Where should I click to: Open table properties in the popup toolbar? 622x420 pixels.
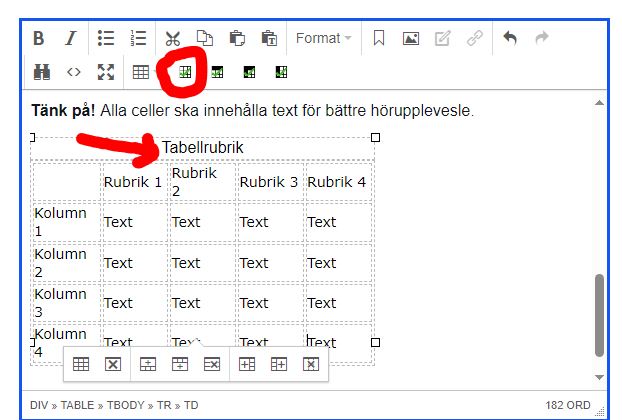coord(81,364)
